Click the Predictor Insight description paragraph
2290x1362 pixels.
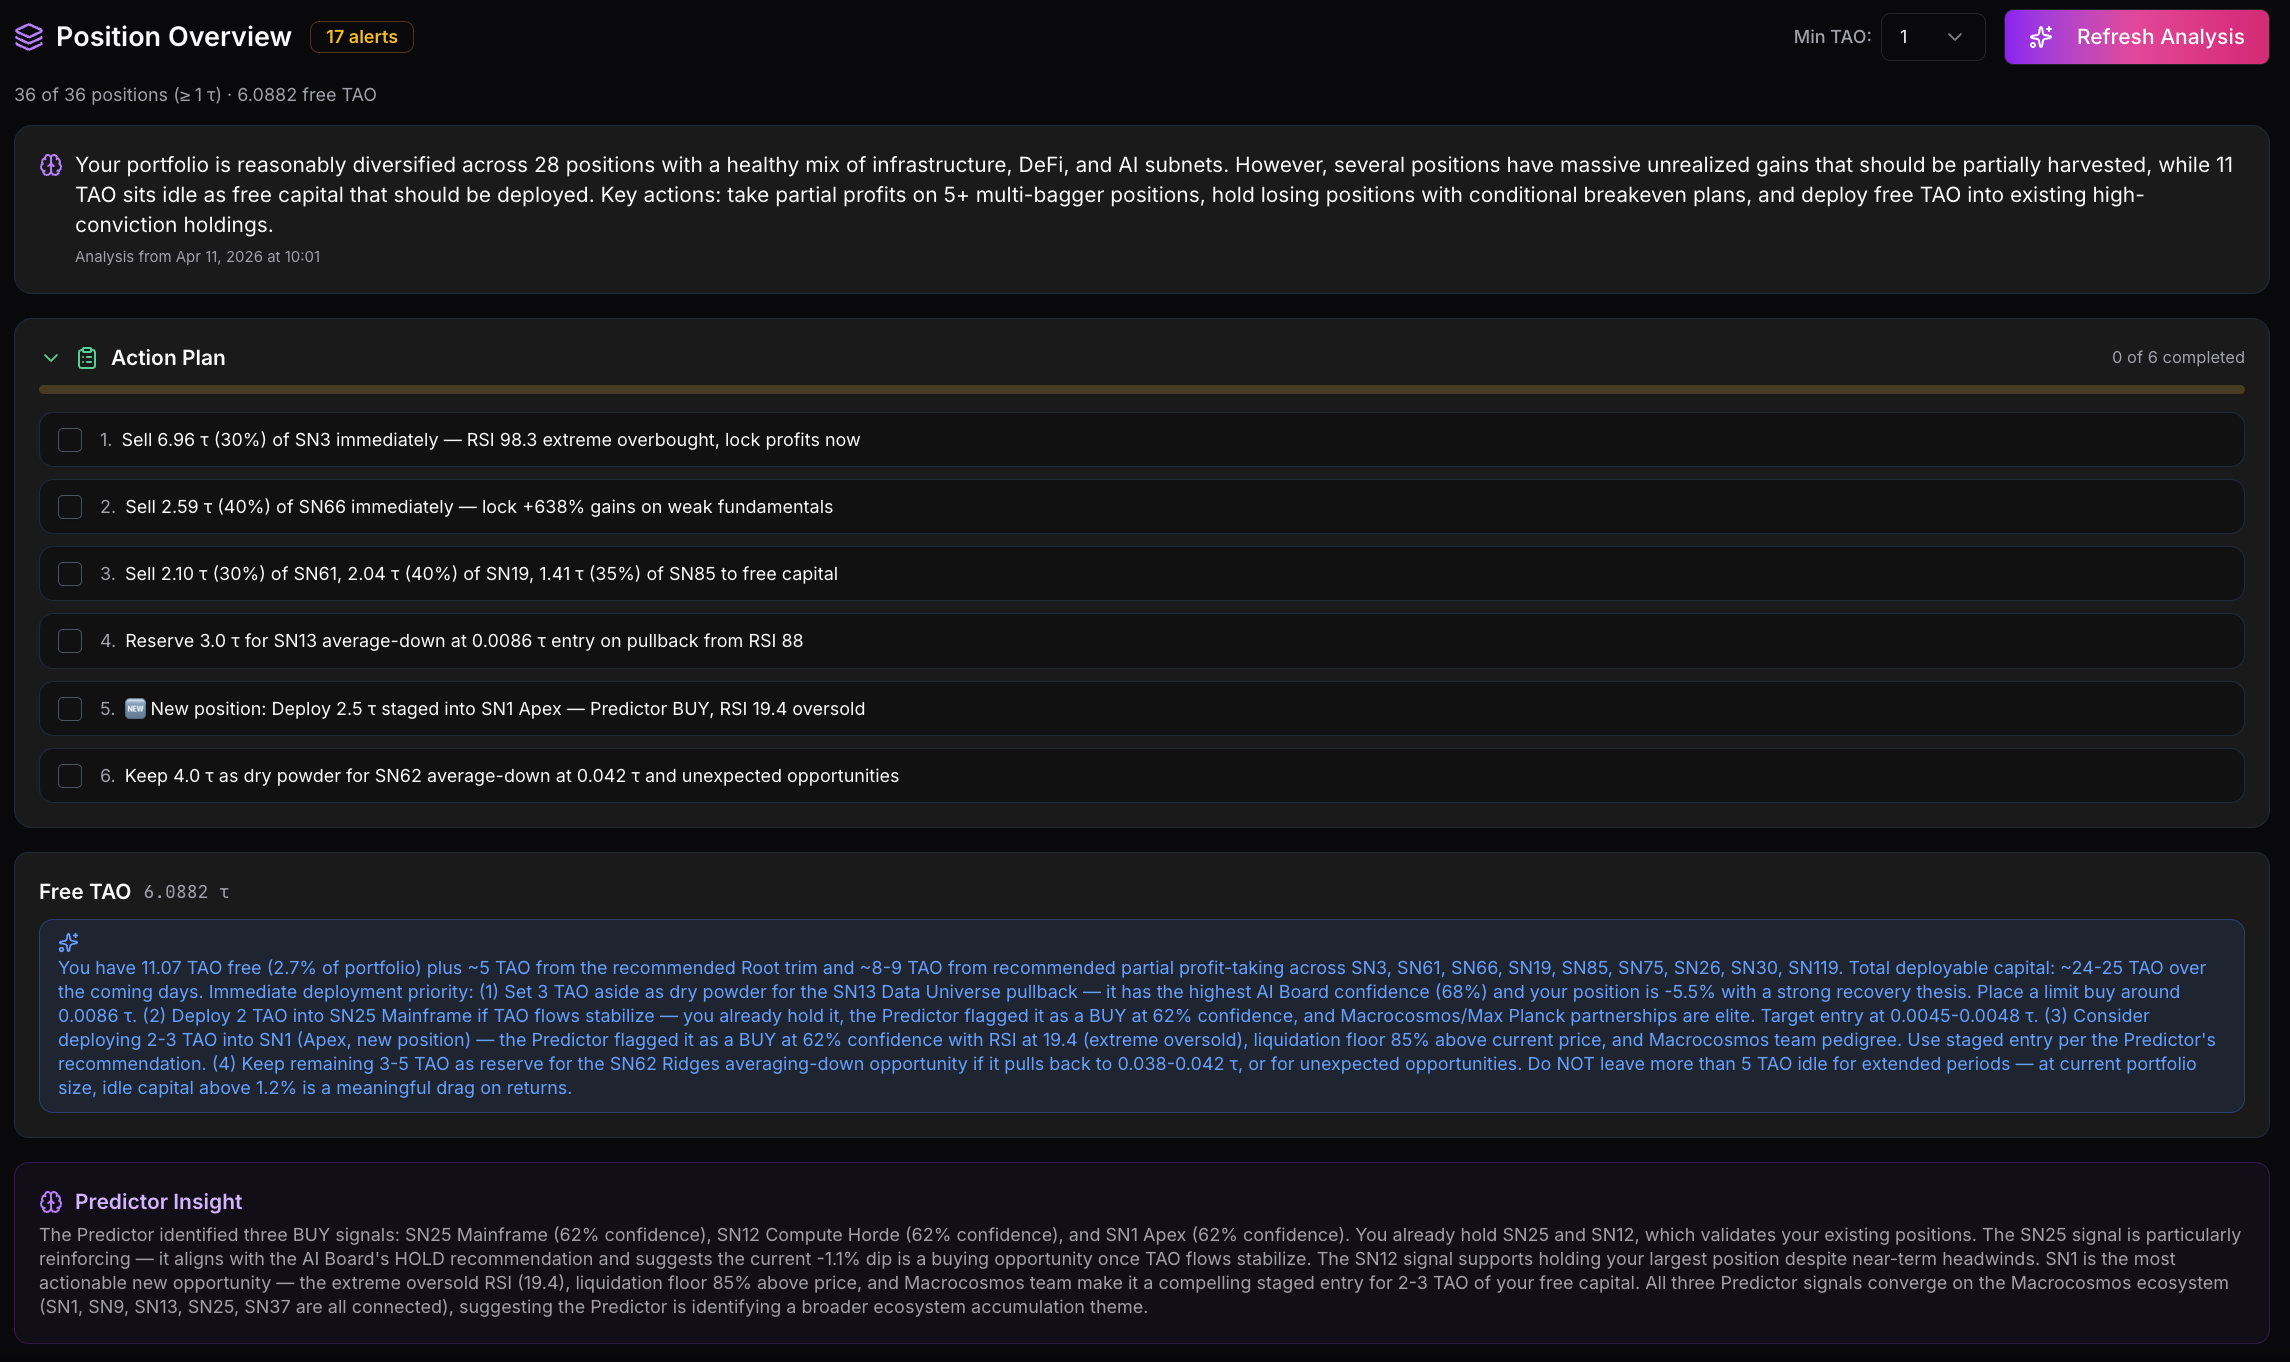pyautogui.click(x=1140, y=1271)
